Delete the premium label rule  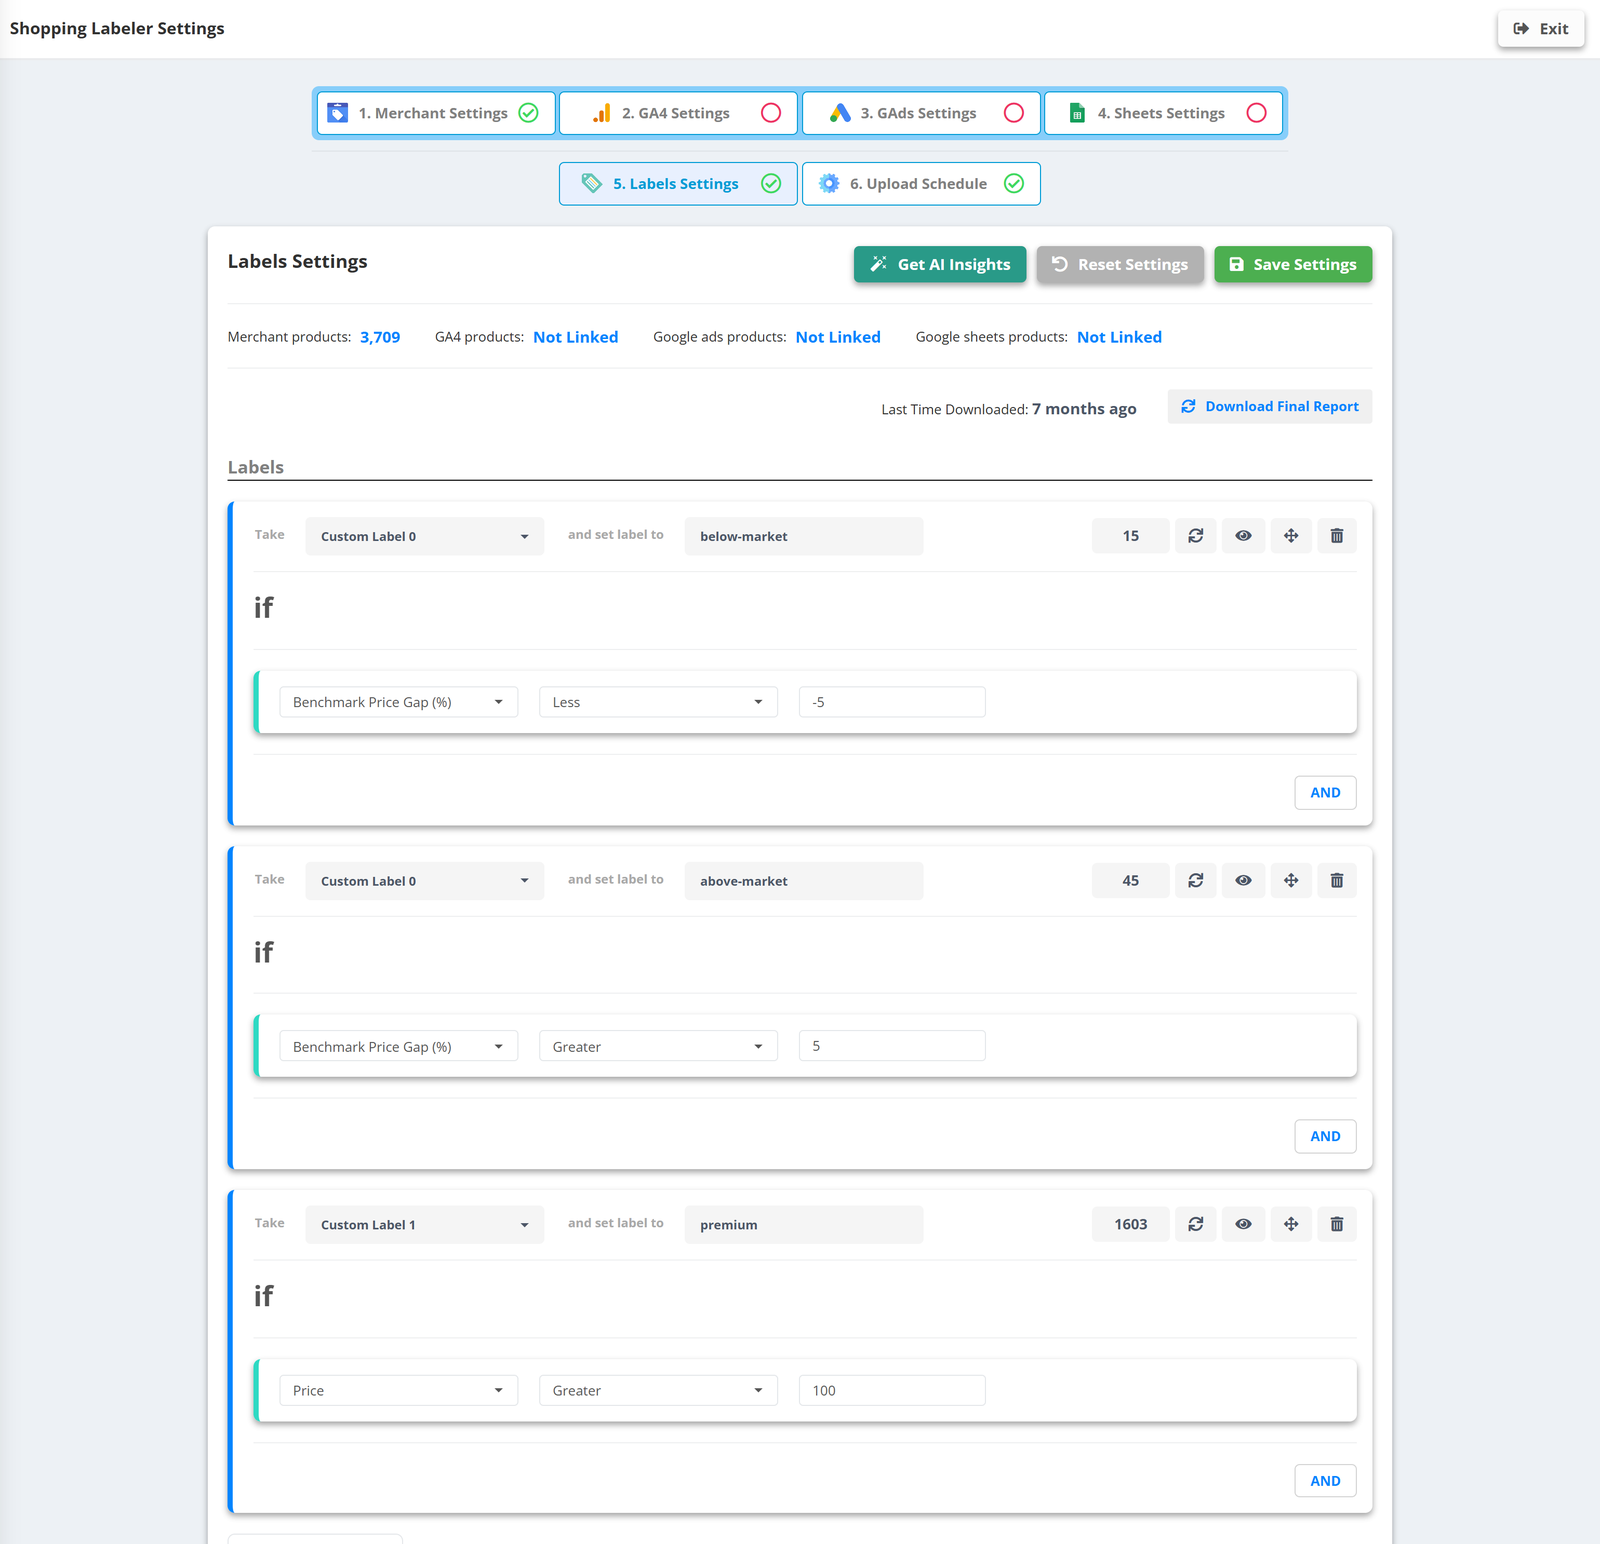coord(1337,1224)
